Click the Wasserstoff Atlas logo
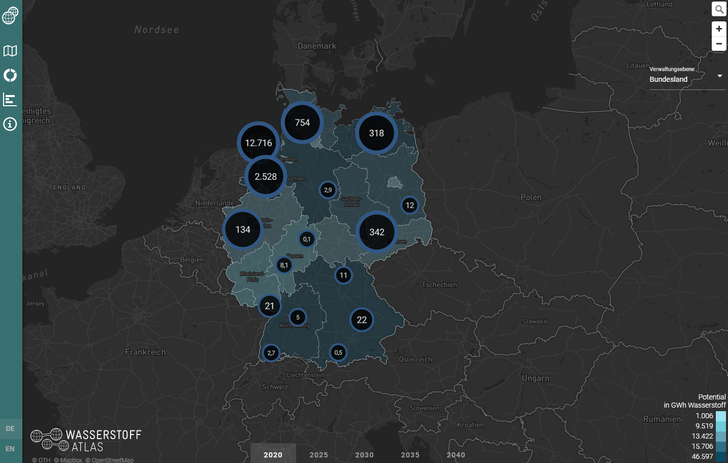 86,440
